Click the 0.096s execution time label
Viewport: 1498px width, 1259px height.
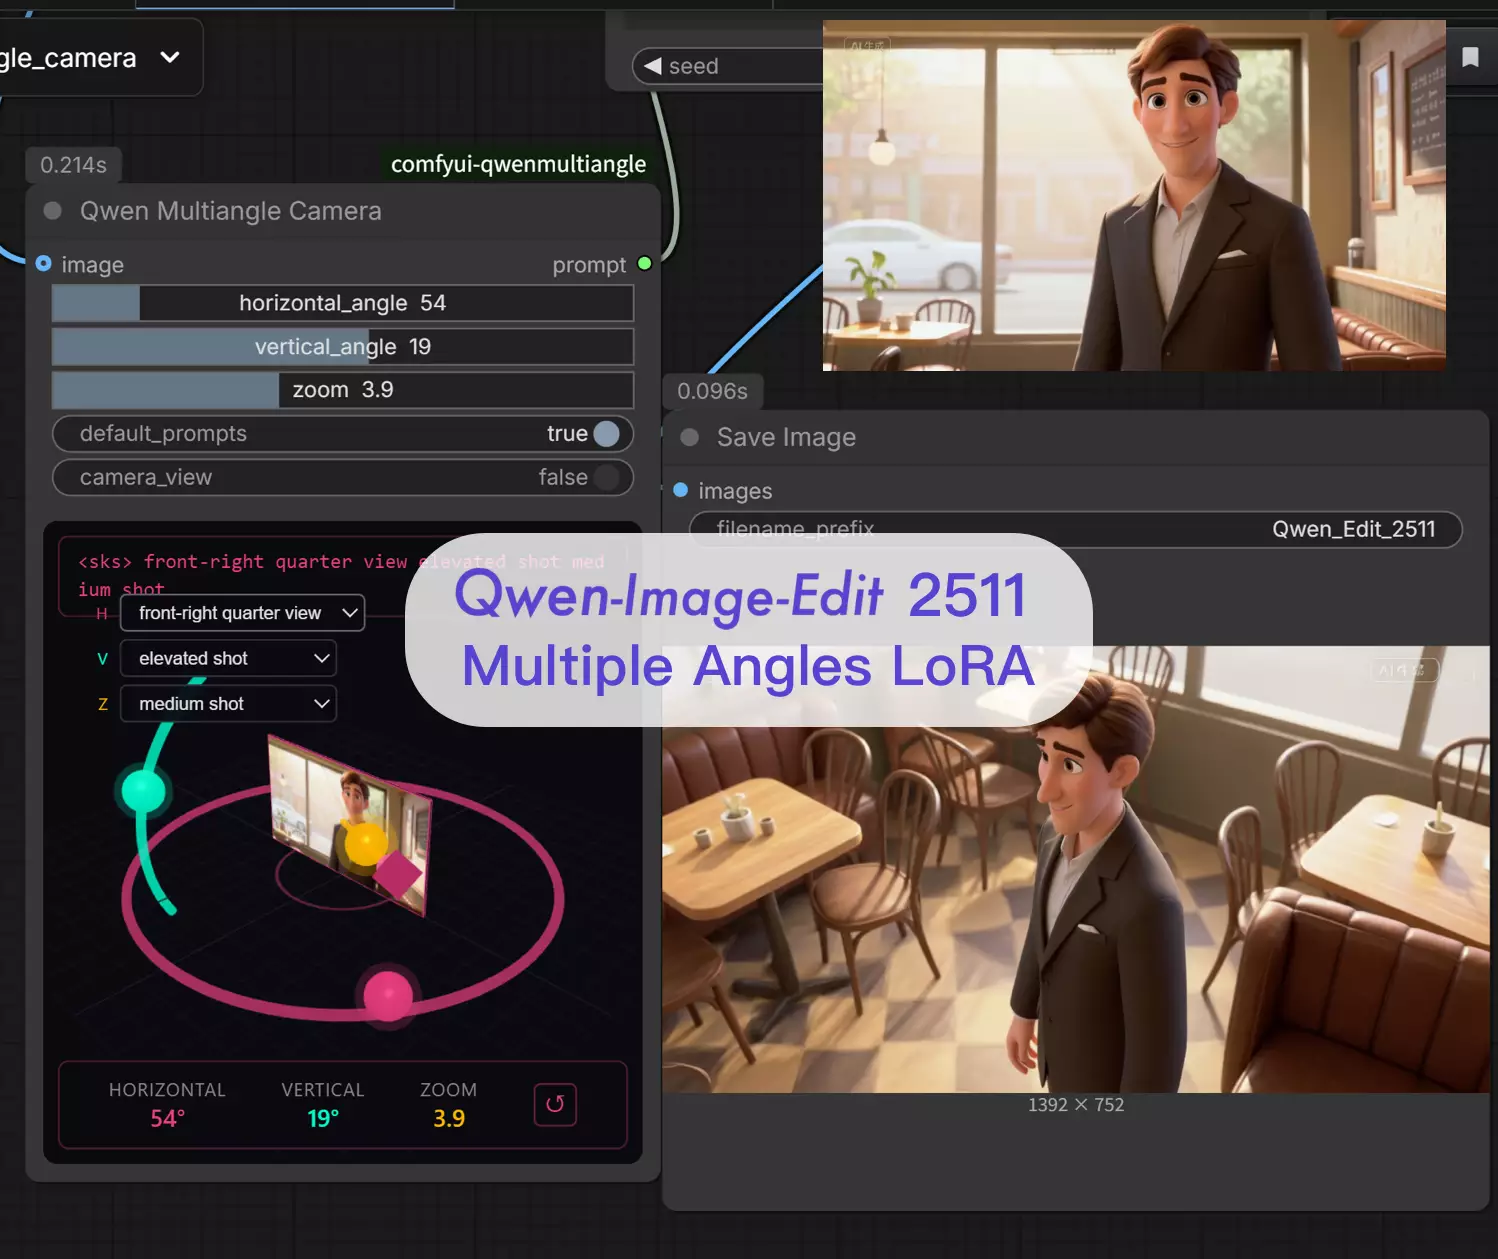tap(712, 391)
